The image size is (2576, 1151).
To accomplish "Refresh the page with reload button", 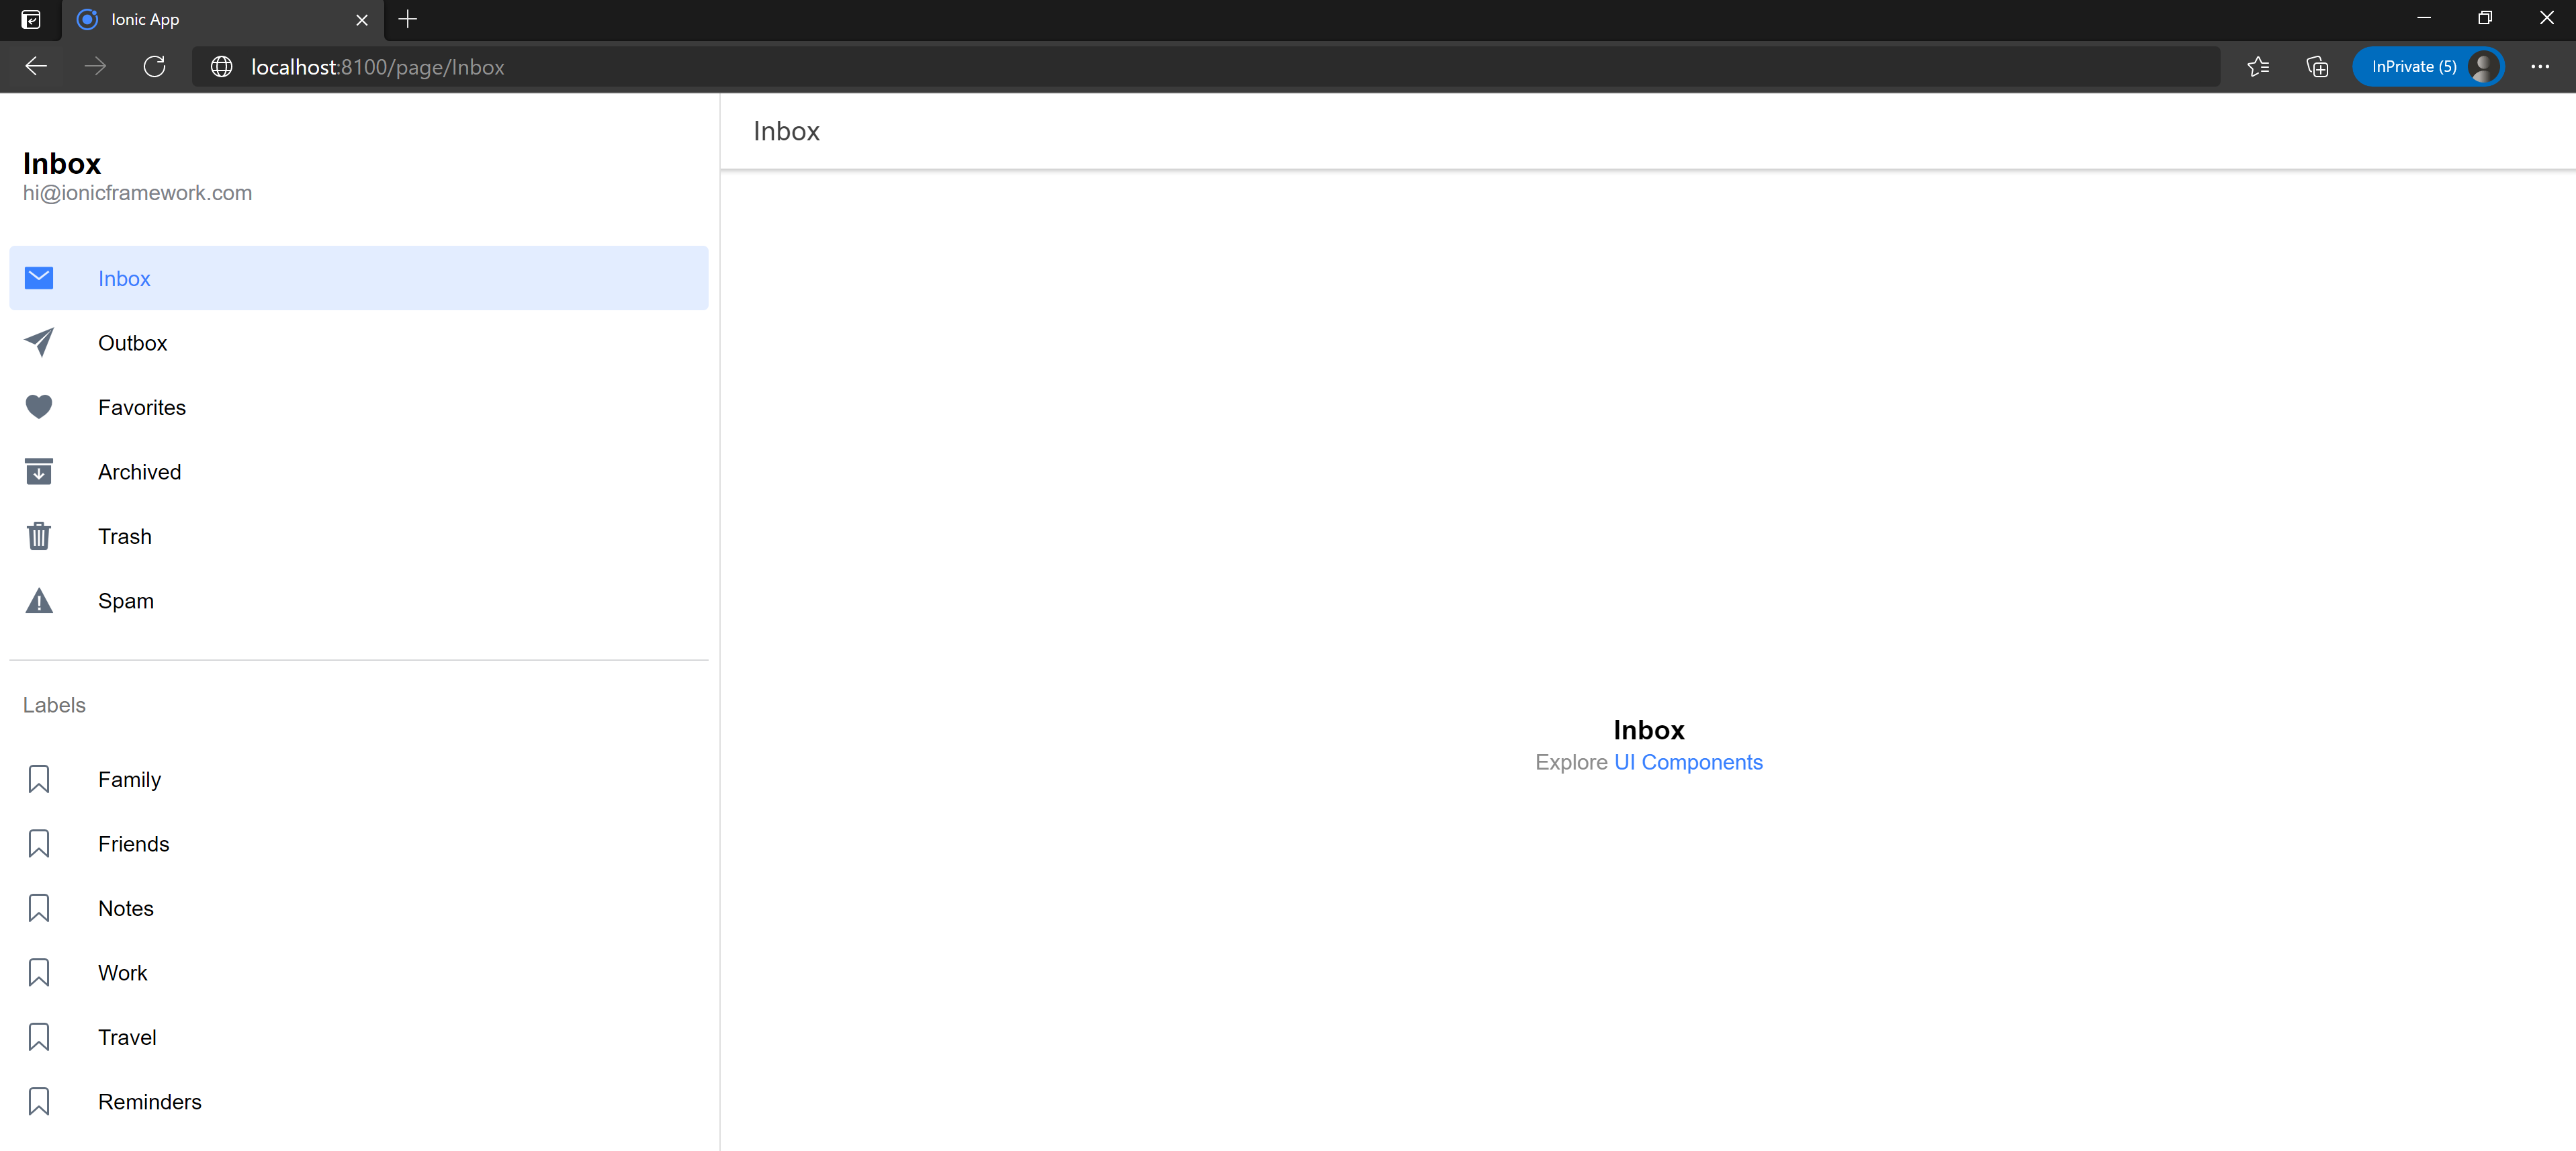I will point(154,67).
